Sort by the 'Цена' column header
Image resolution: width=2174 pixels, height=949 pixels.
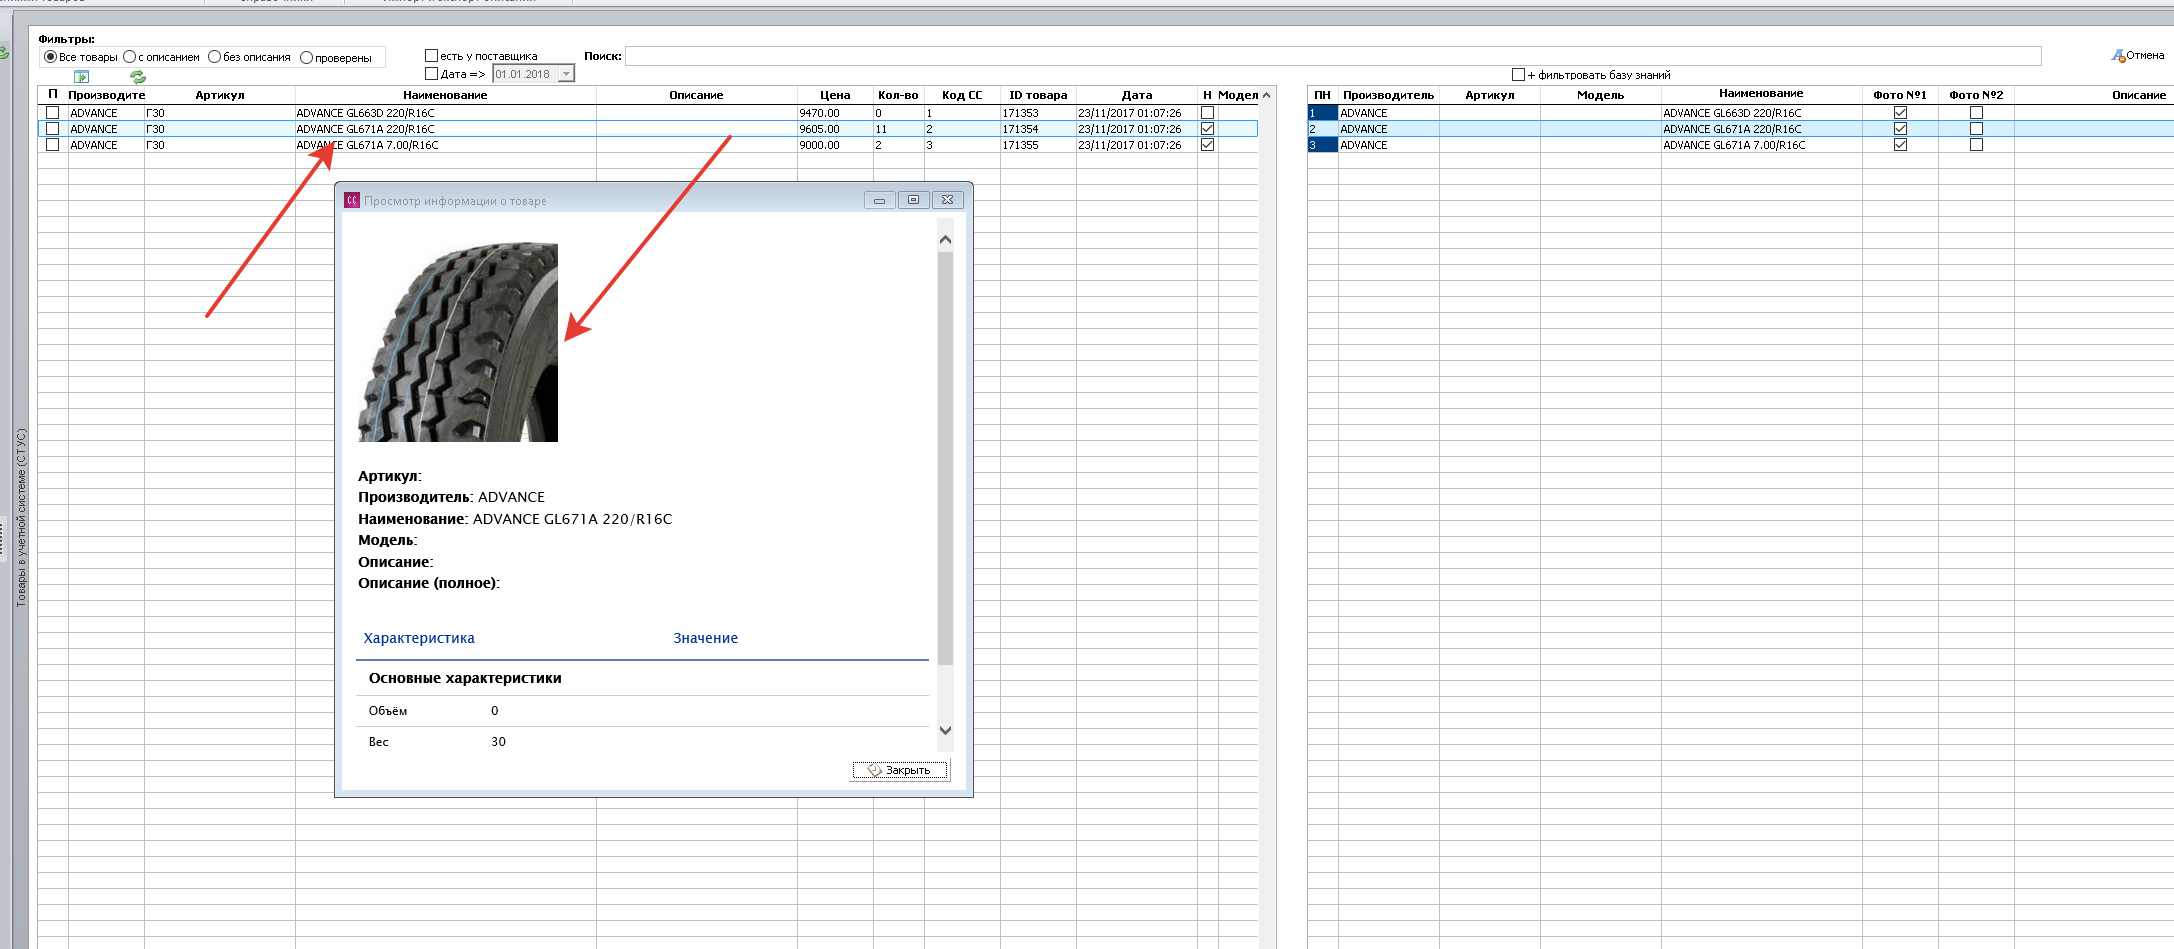835,95
